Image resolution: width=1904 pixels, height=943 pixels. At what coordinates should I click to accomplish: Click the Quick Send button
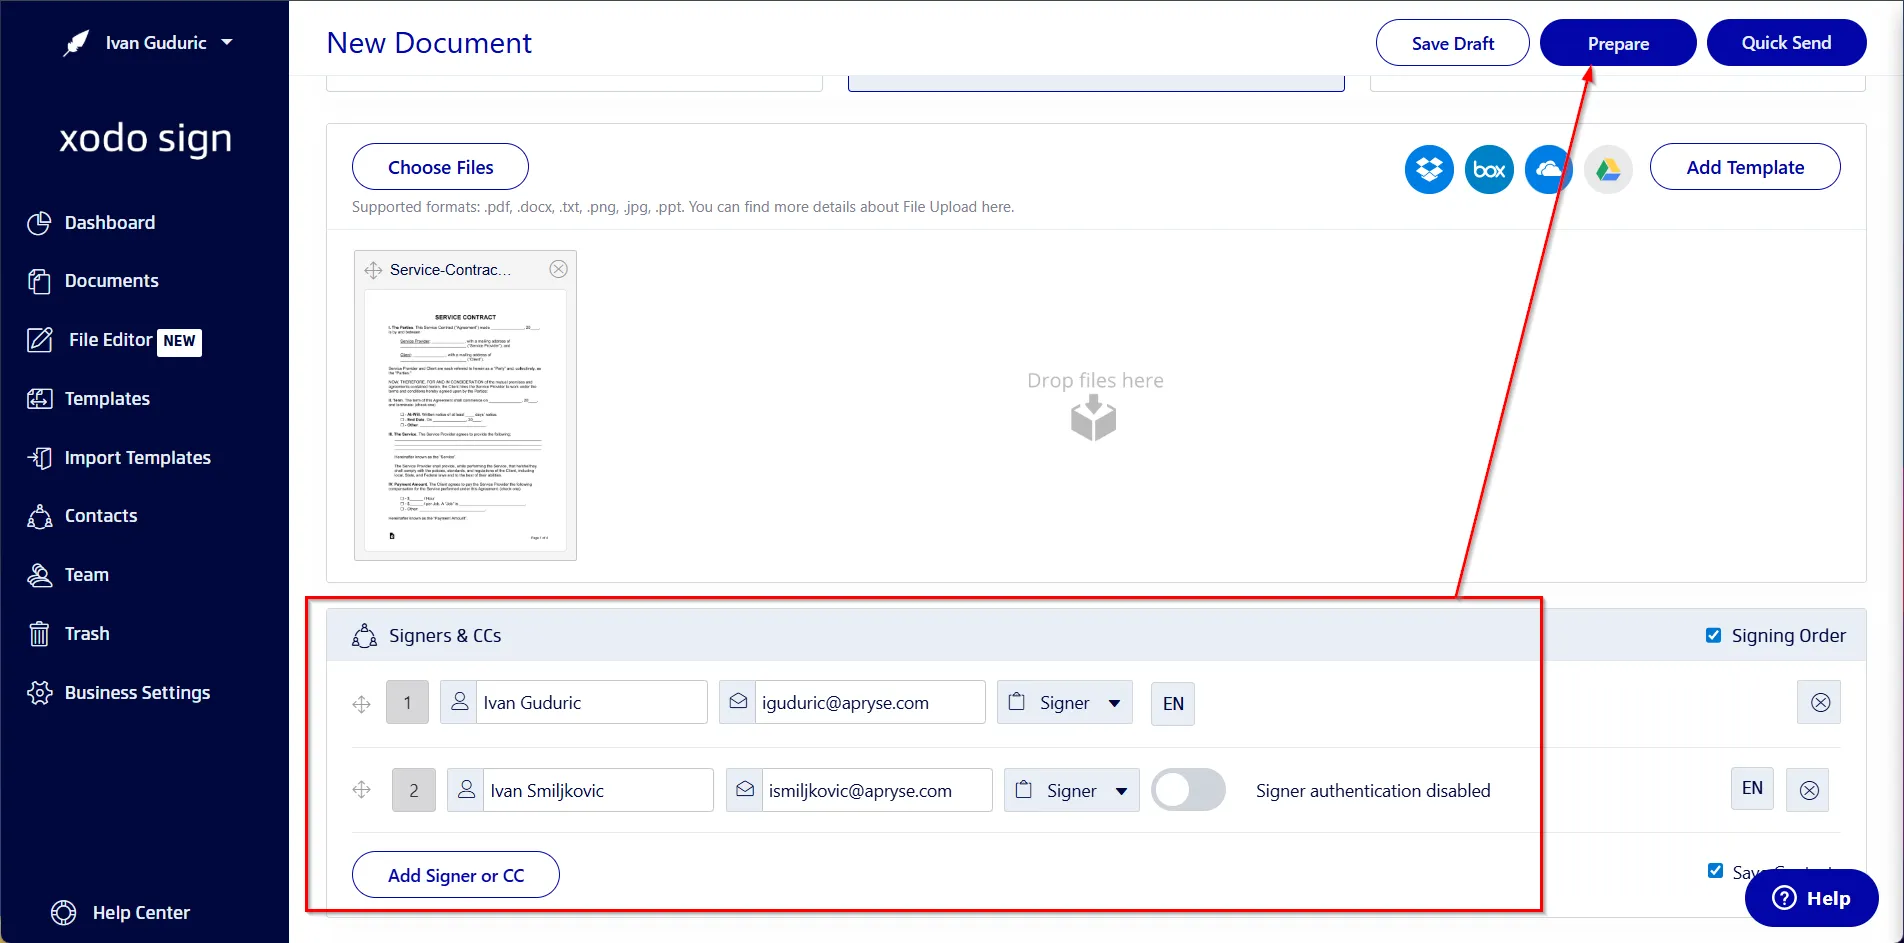tap(1786, 43)
